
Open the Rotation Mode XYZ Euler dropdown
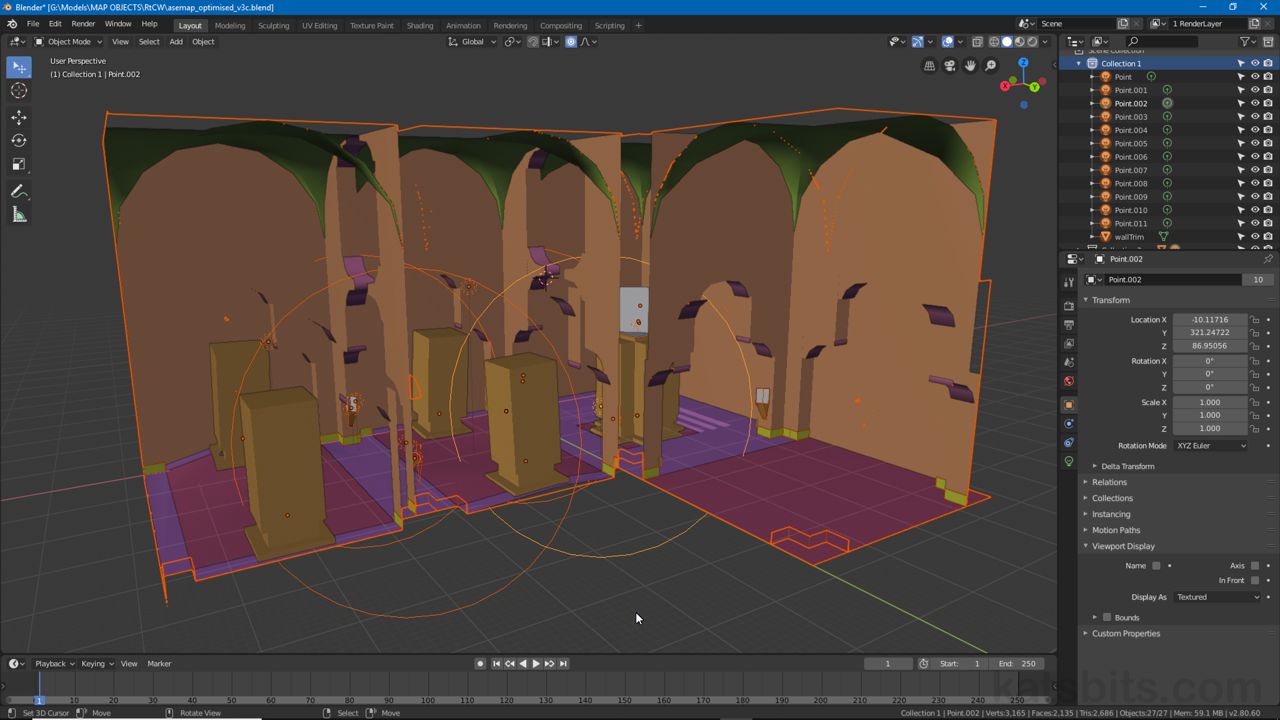click(x=1211, y=446)
